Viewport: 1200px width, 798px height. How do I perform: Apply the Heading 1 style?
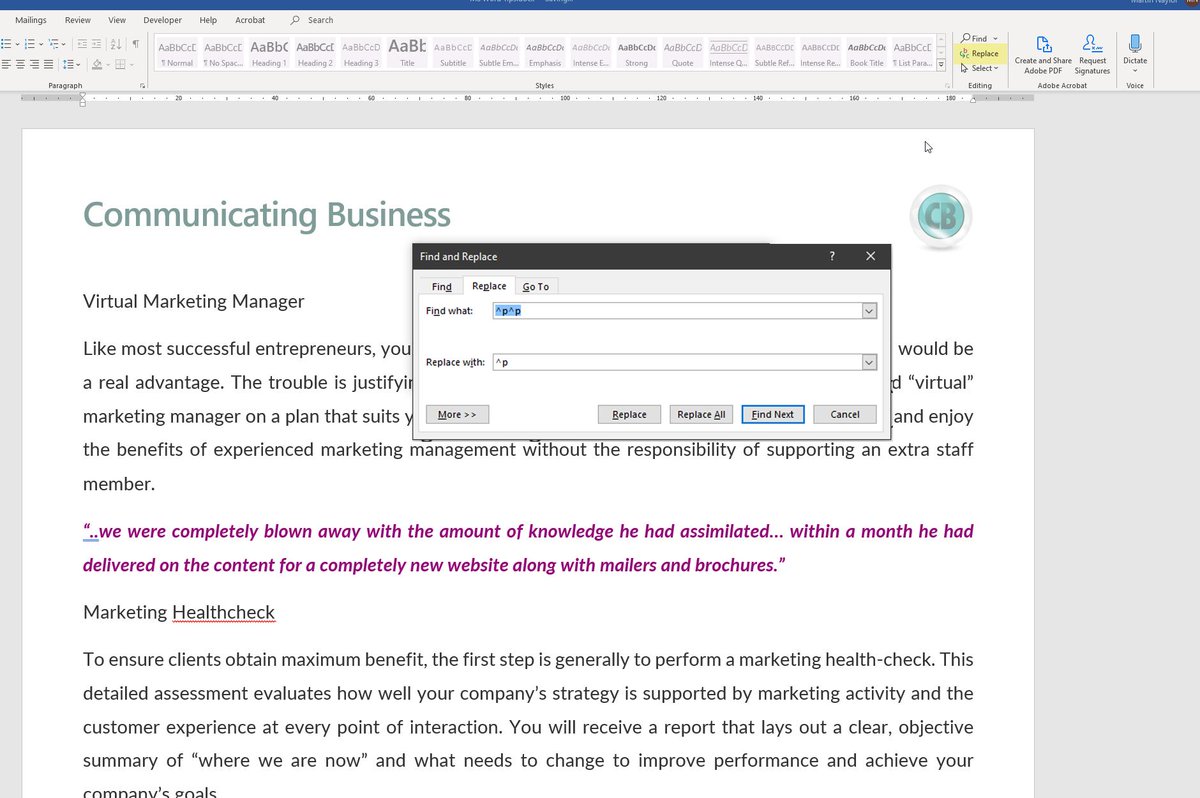[268, 54]
